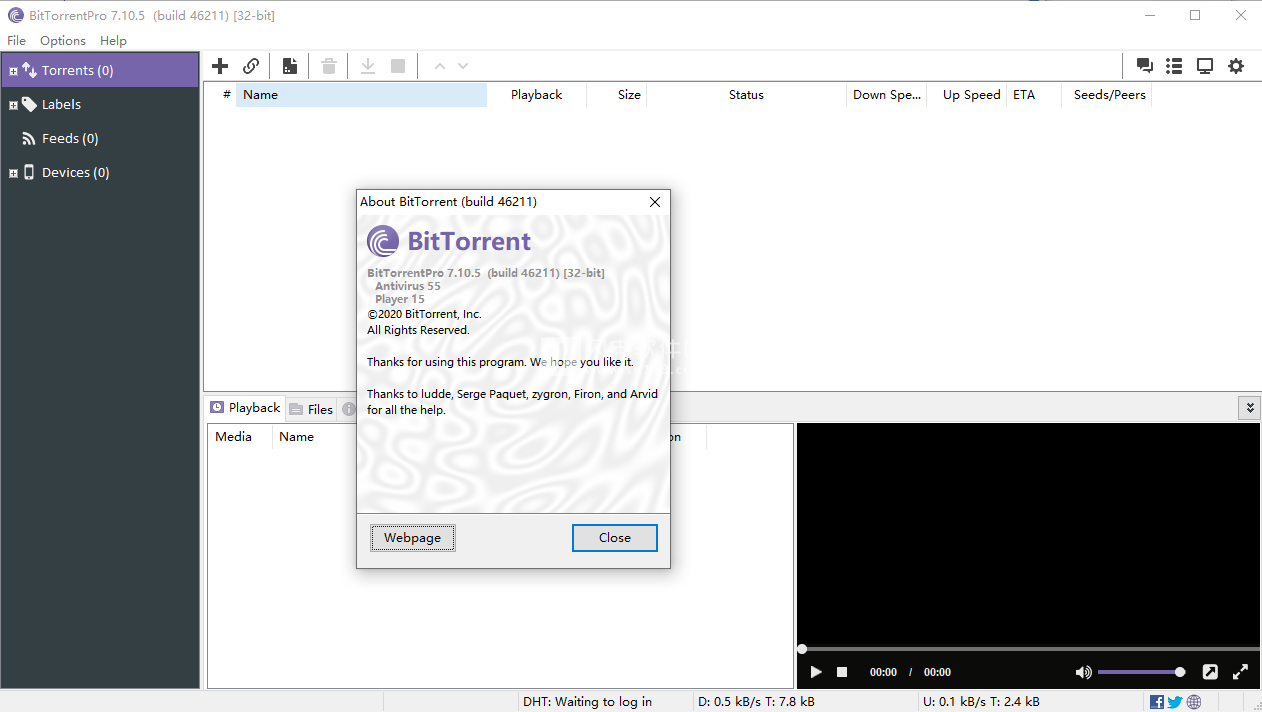Mute the player's speaker icon

[x=1083, y=672]
